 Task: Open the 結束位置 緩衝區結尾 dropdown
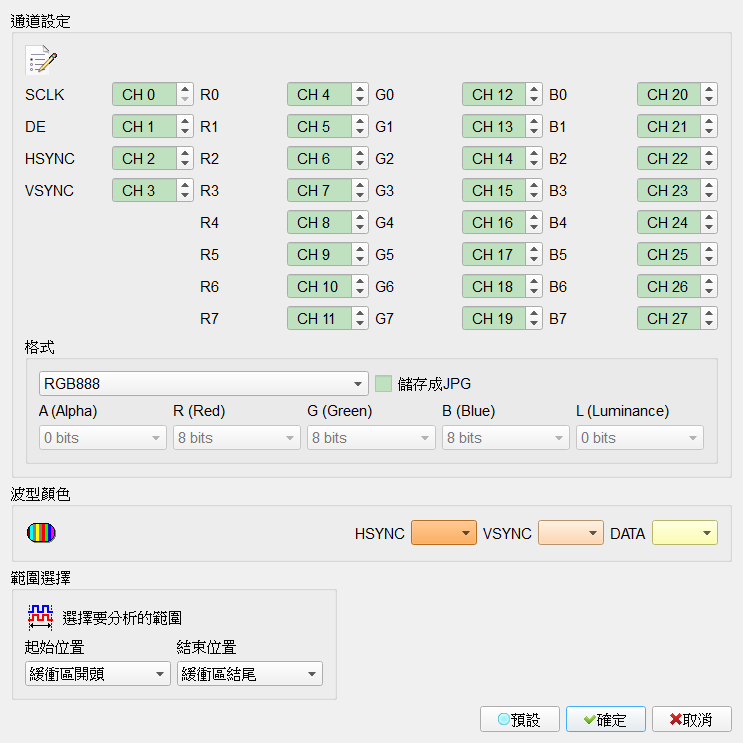coord(250,673)
